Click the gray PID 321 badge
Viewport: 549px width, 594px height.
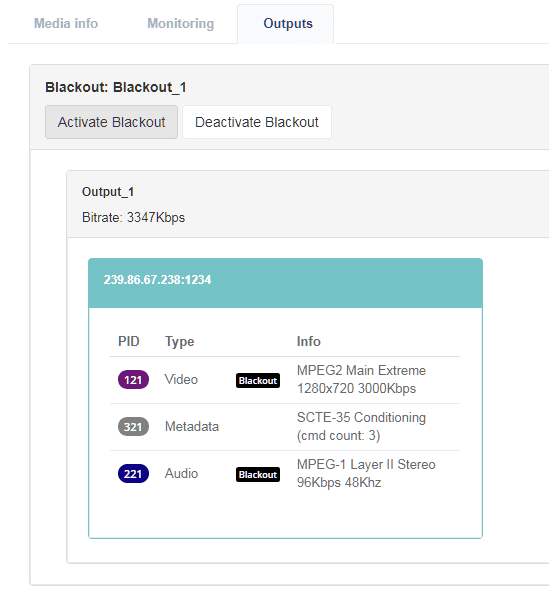pyautogui.click(x=133, y=427)
